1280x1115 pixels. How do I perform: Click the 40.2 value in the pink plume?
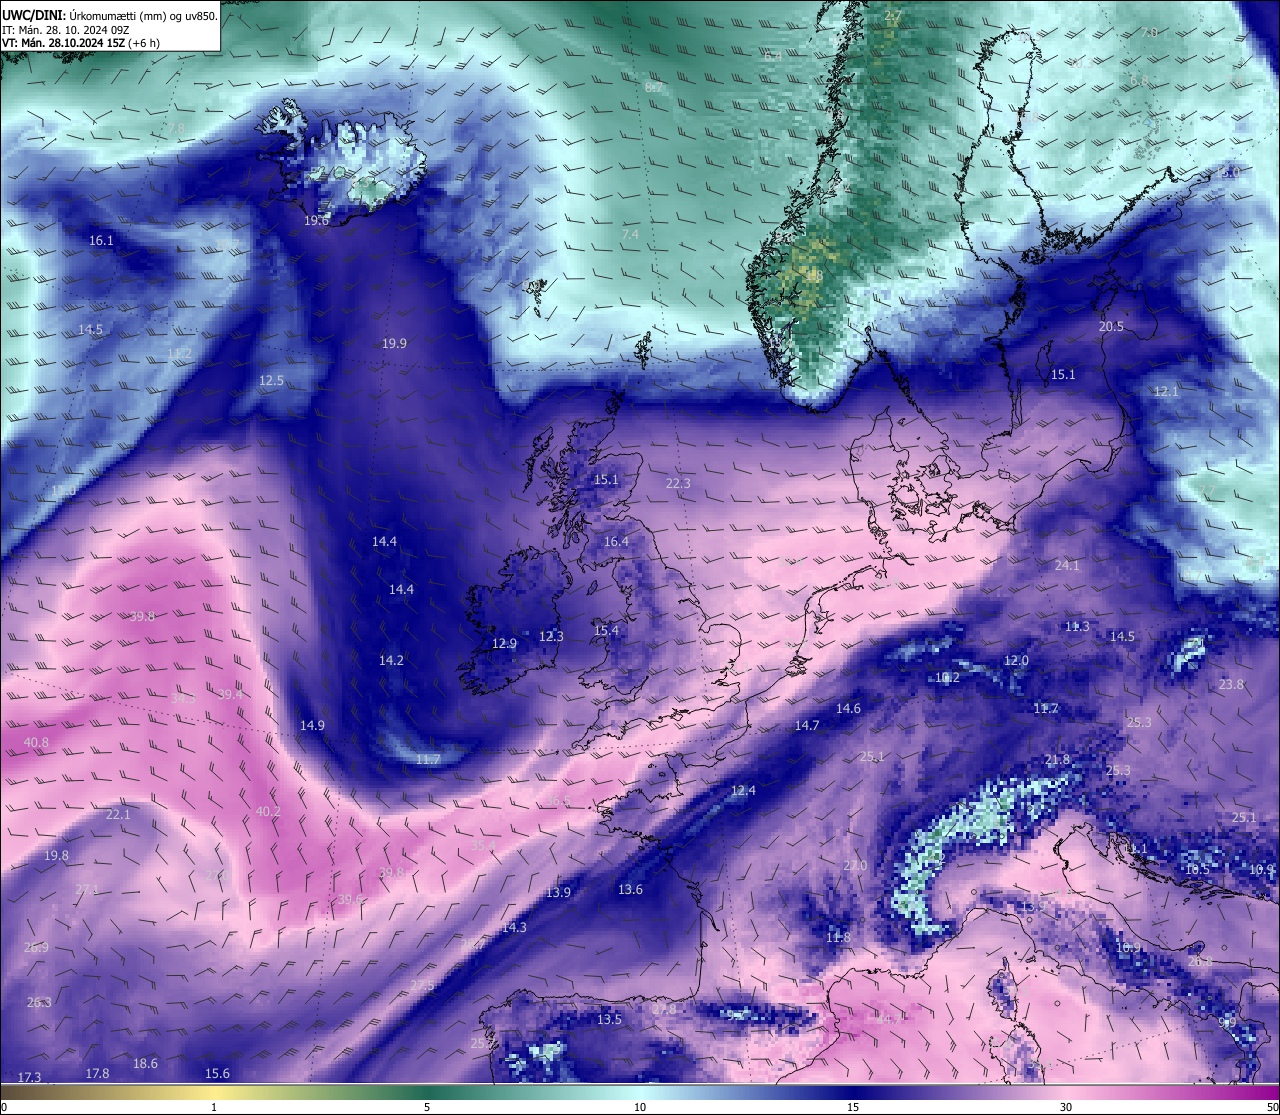coord(268,812)
